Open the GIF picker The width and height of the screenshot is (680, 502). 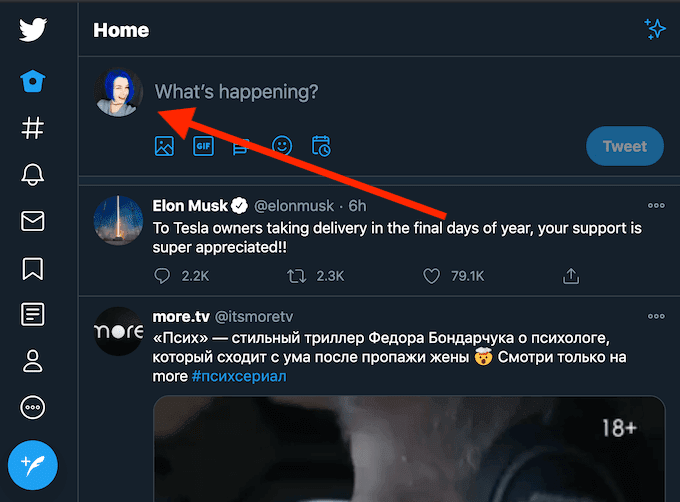click(x=204, y=146)
